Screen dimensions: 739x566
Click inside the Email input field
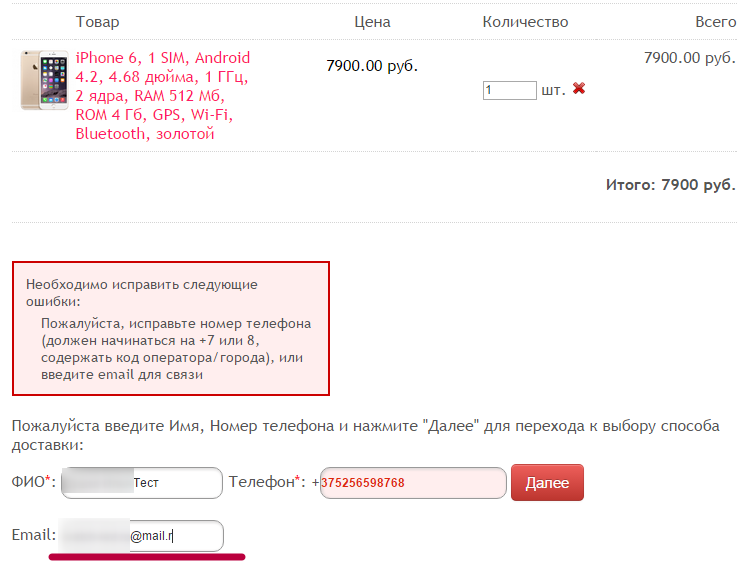click(140, 536)
